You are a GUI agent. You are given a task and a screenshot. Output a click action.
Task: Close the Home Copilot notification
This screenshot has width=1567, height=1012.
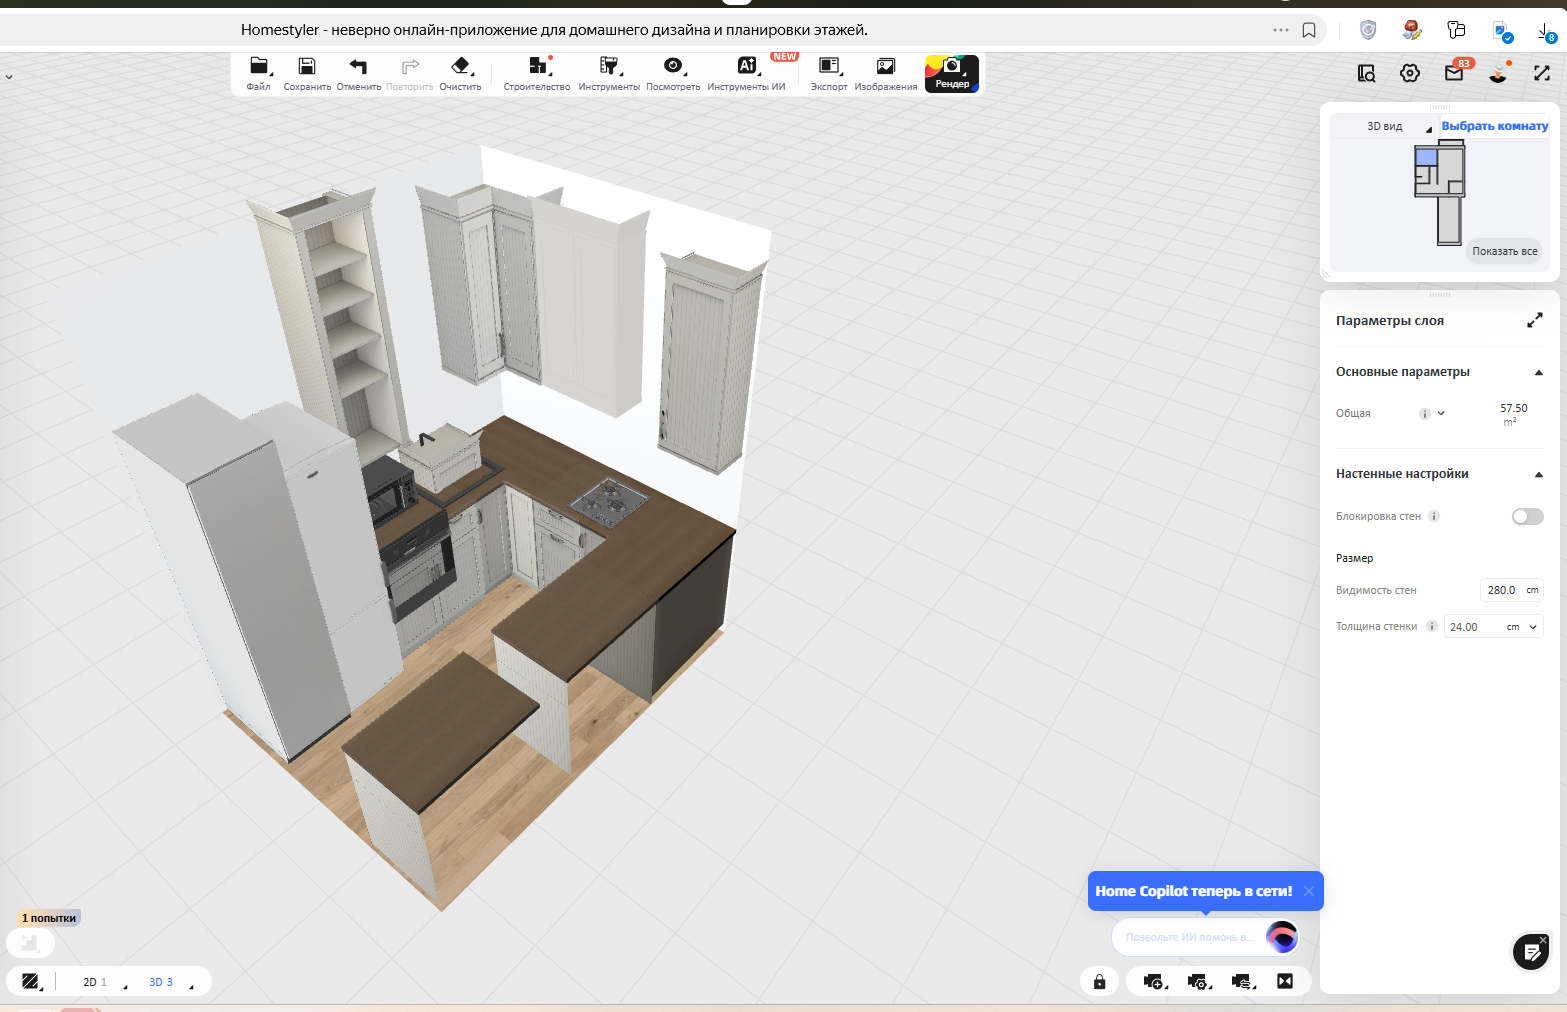1308,891
